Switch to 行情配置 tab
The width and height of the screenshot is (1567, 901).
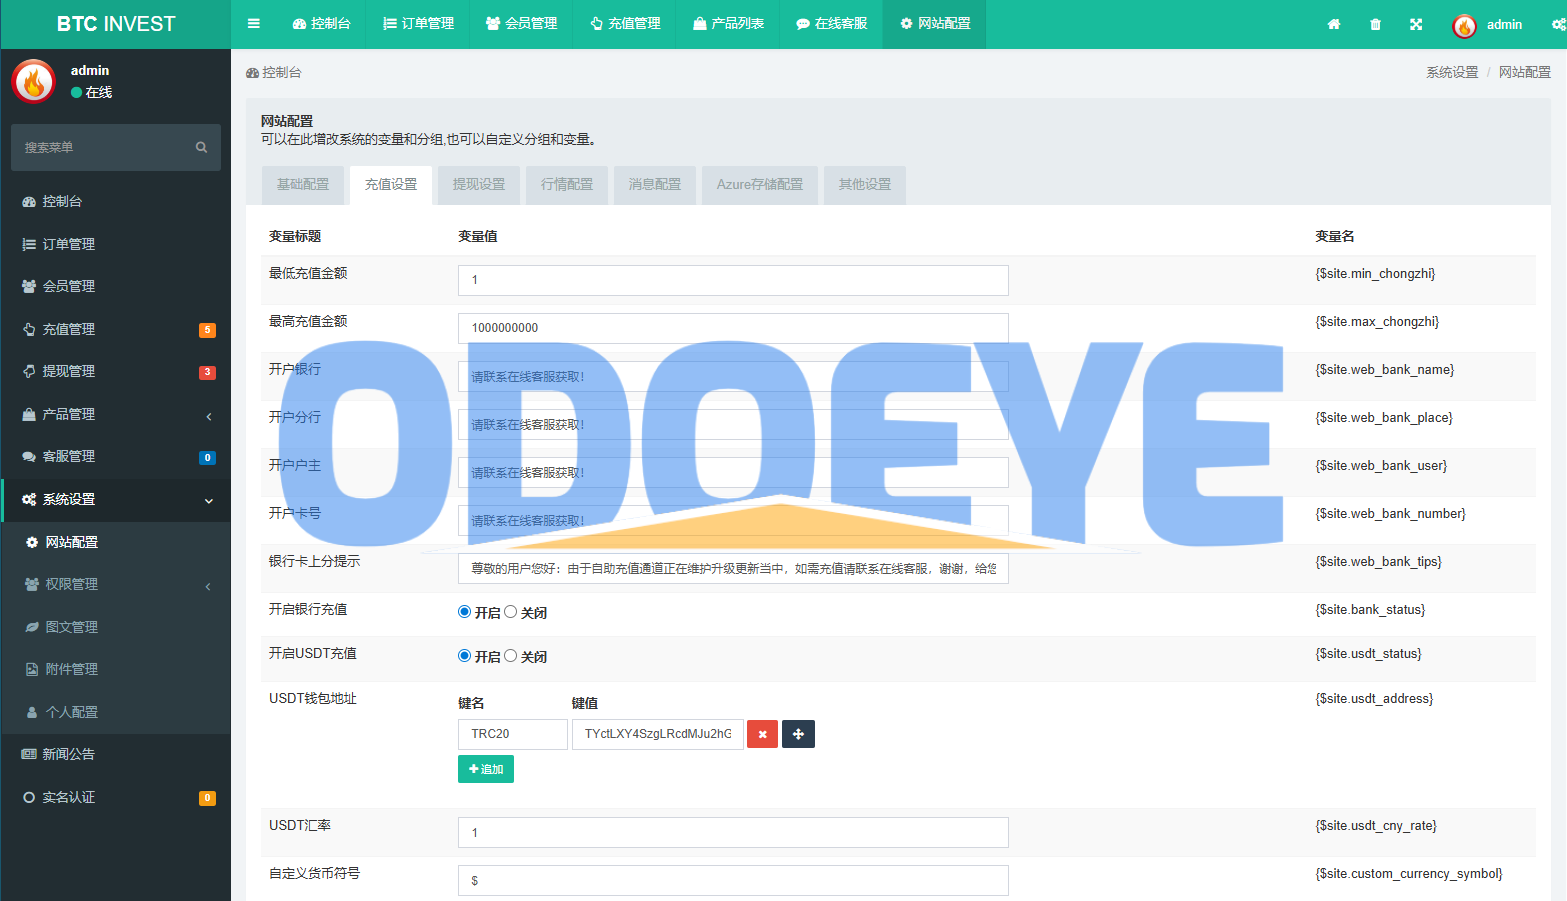(x=567, y=185)
